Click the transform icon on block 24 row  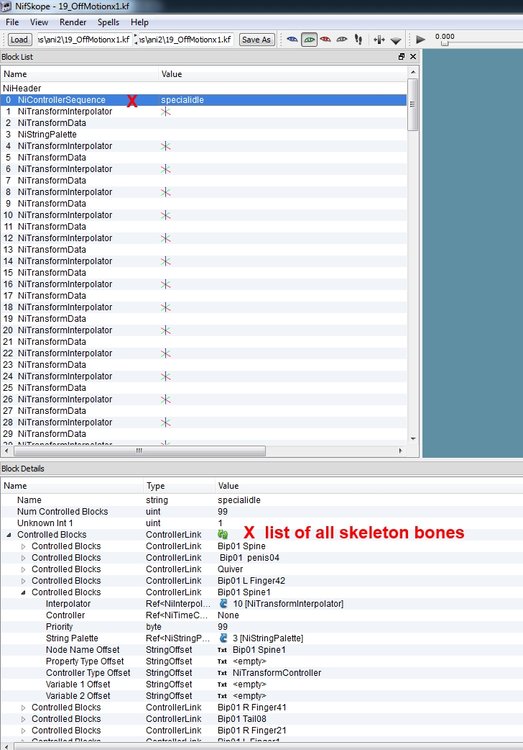(166, 376)
